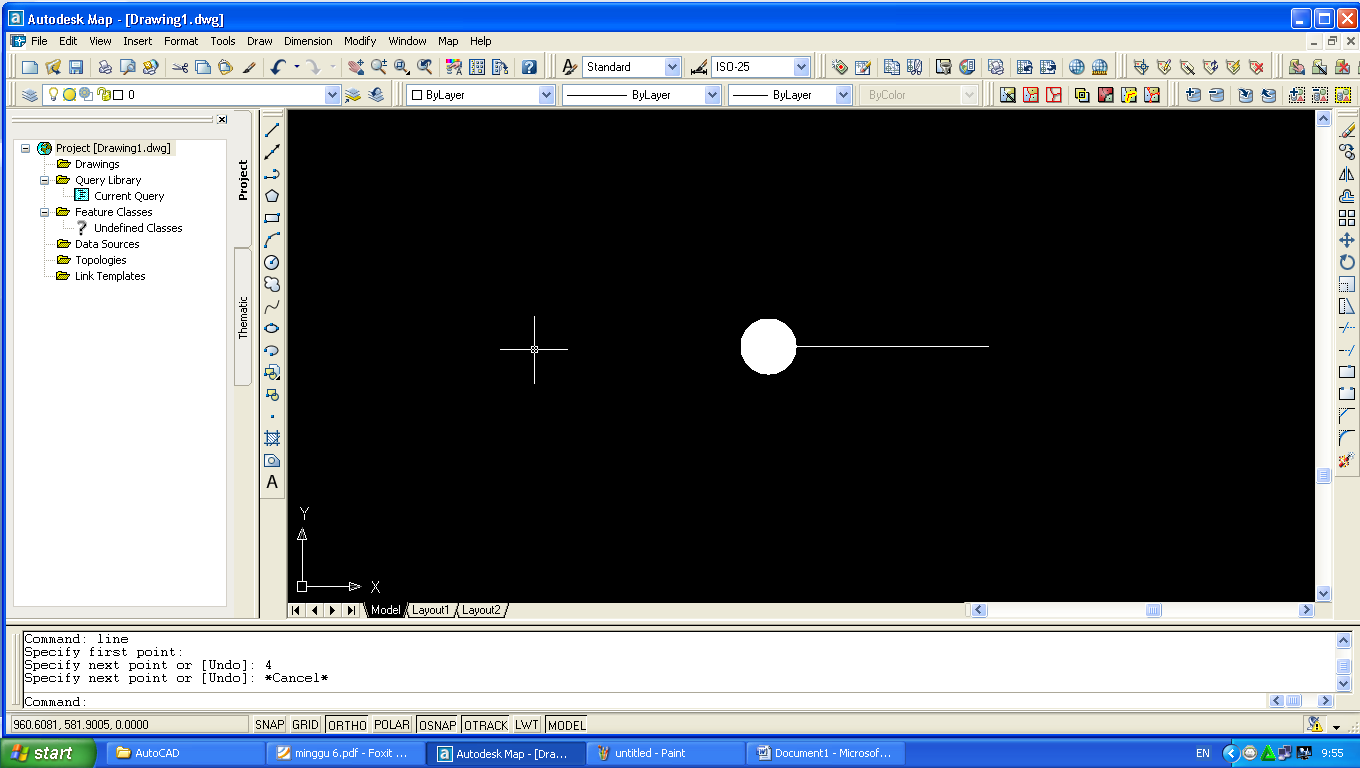
Task: Click the Text Style Manager icon
Action: 570,67
